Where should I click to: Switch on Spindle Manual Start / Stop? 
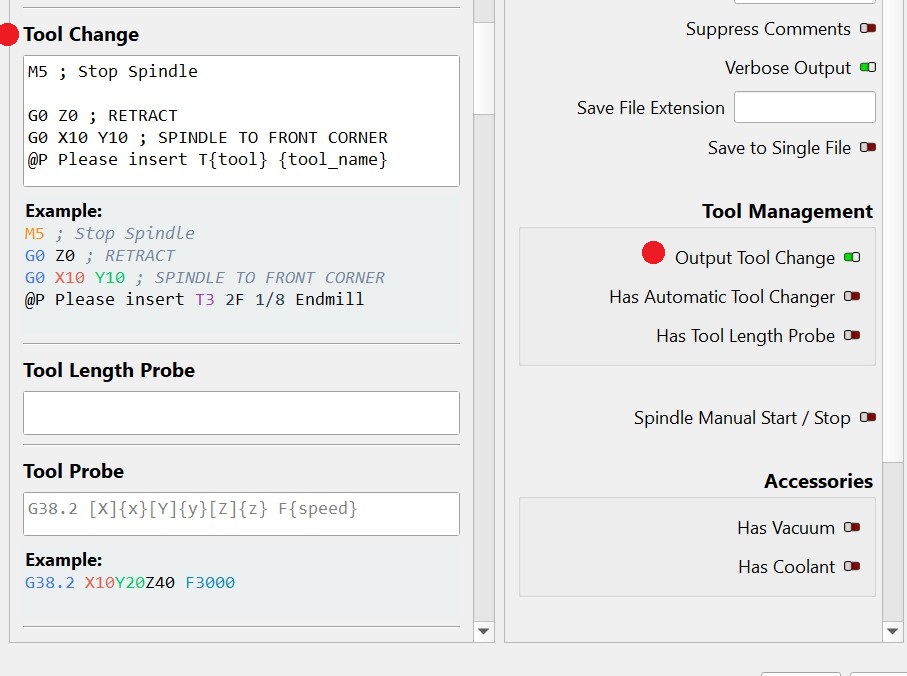[x=867, y=418]
